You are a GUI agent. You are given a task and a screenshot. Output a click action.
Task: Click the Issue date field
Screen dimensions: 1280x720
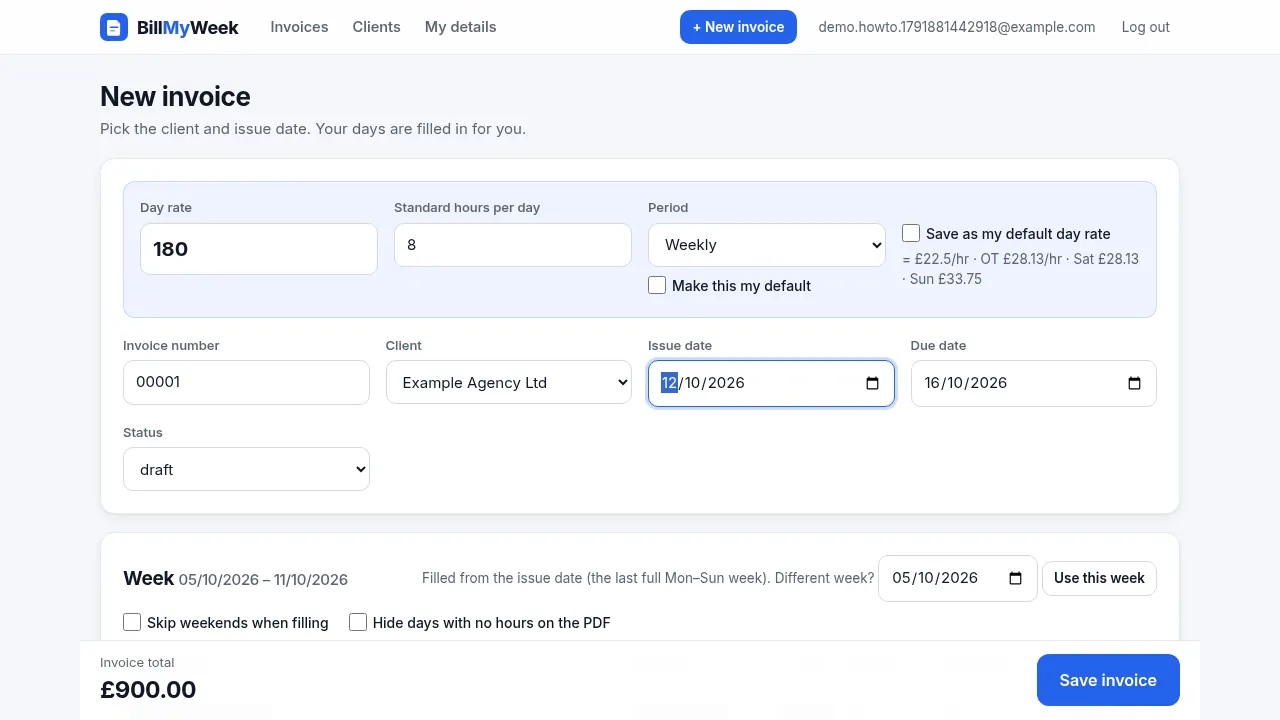[771, 383]
